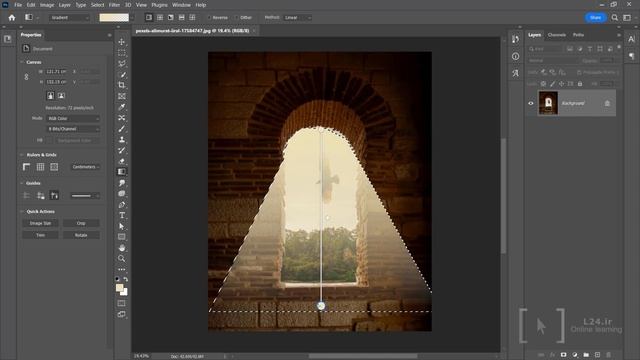This screenshot has width=640, height=360.
Task: Open gradient preset picker arrow
Action: pos(132,18)
